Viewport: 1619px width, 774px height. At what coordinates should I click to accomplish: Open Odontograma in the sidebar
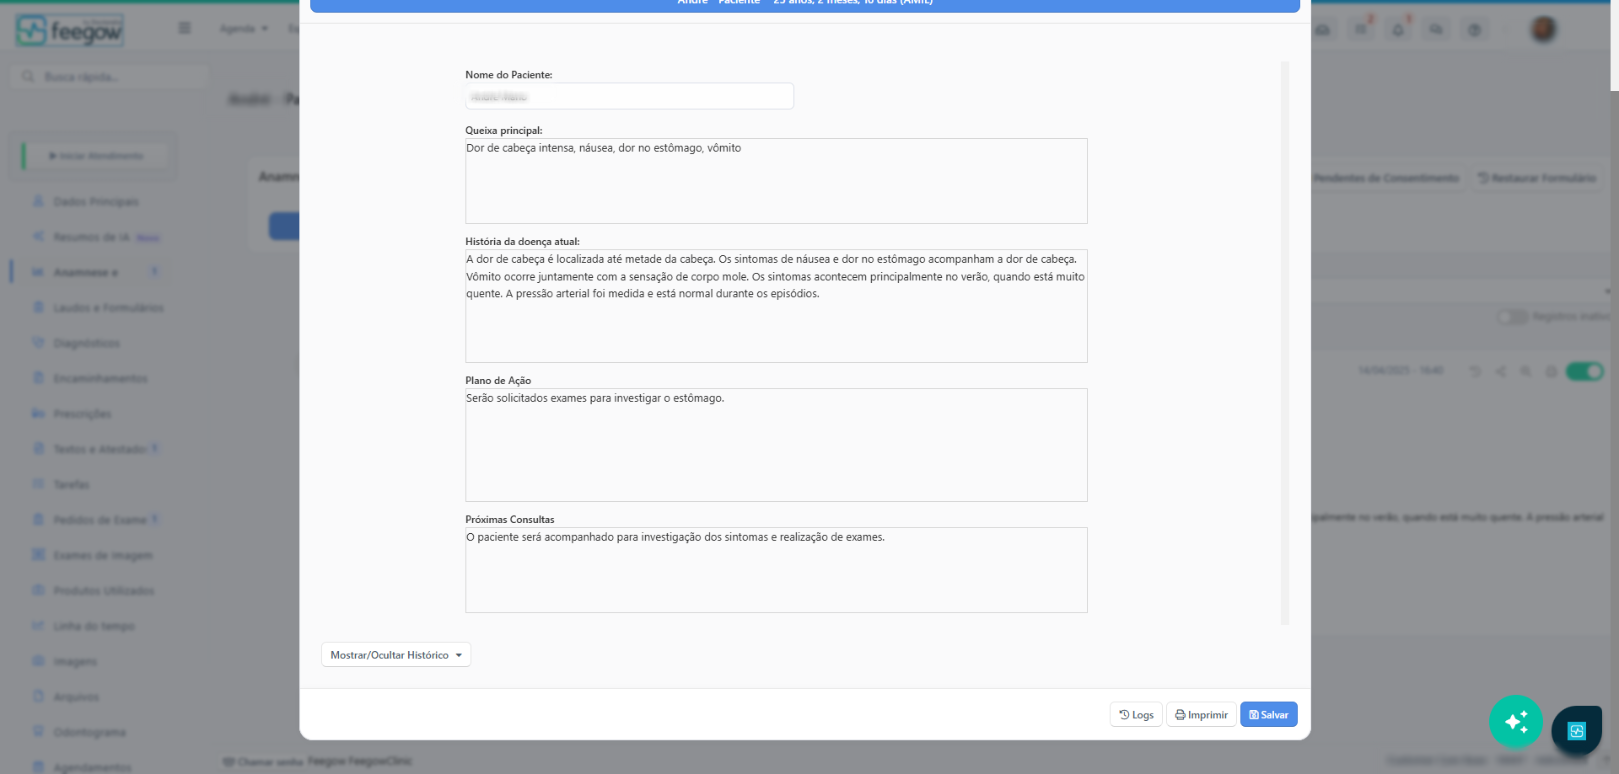tap(89, 732)
